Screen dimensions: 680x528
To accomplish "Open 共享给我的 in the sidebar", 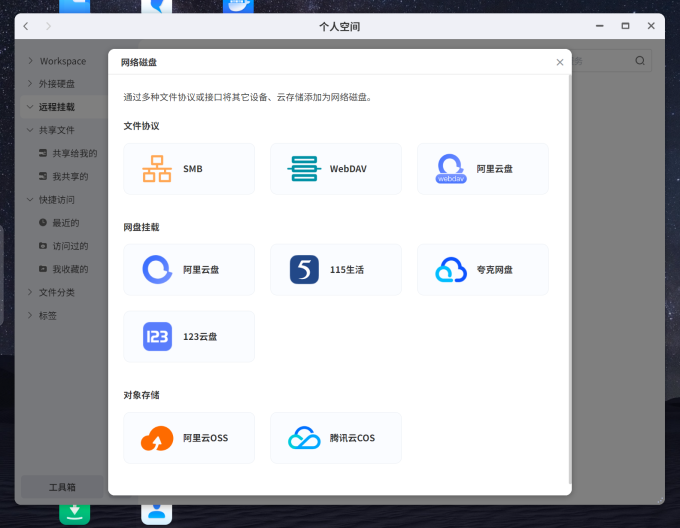I will [75, 153].
